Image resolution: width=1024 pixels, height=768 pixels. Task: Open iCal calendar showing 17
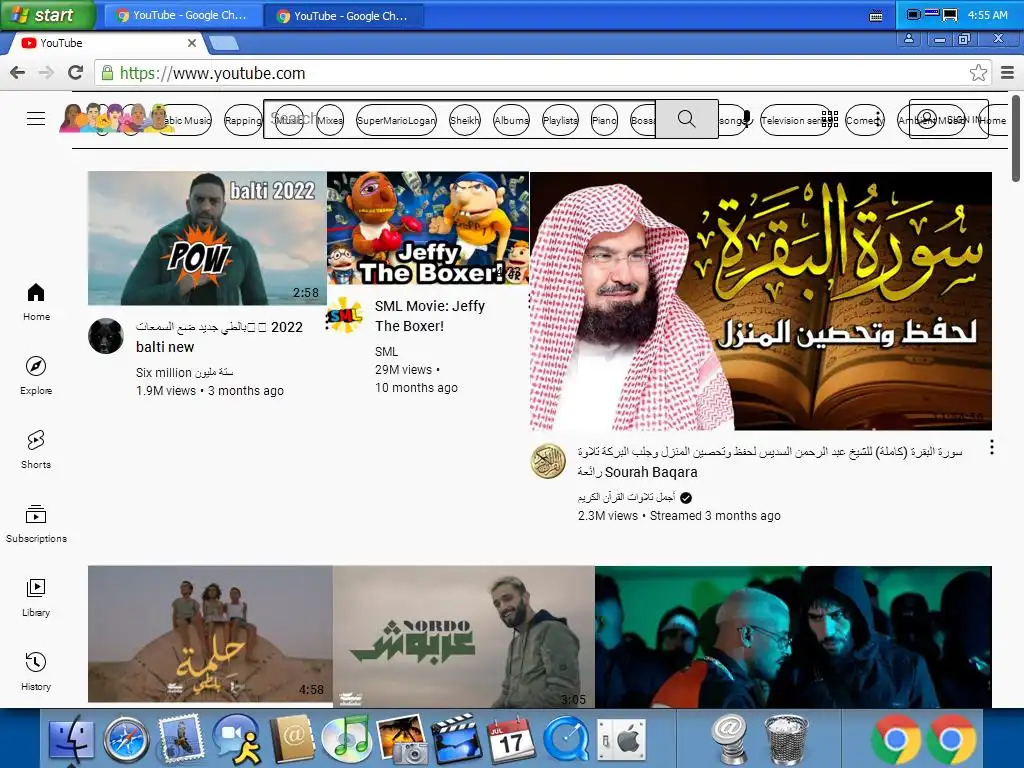tap(511, 739)
